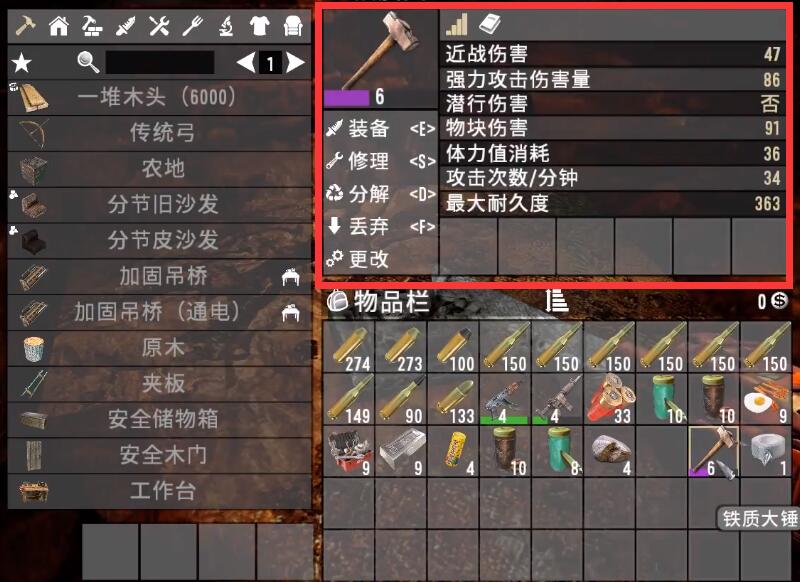The height and width of the screenshot is (582, 800).
Task: Toggle the star favorites filter
Action: coord(22,63)
